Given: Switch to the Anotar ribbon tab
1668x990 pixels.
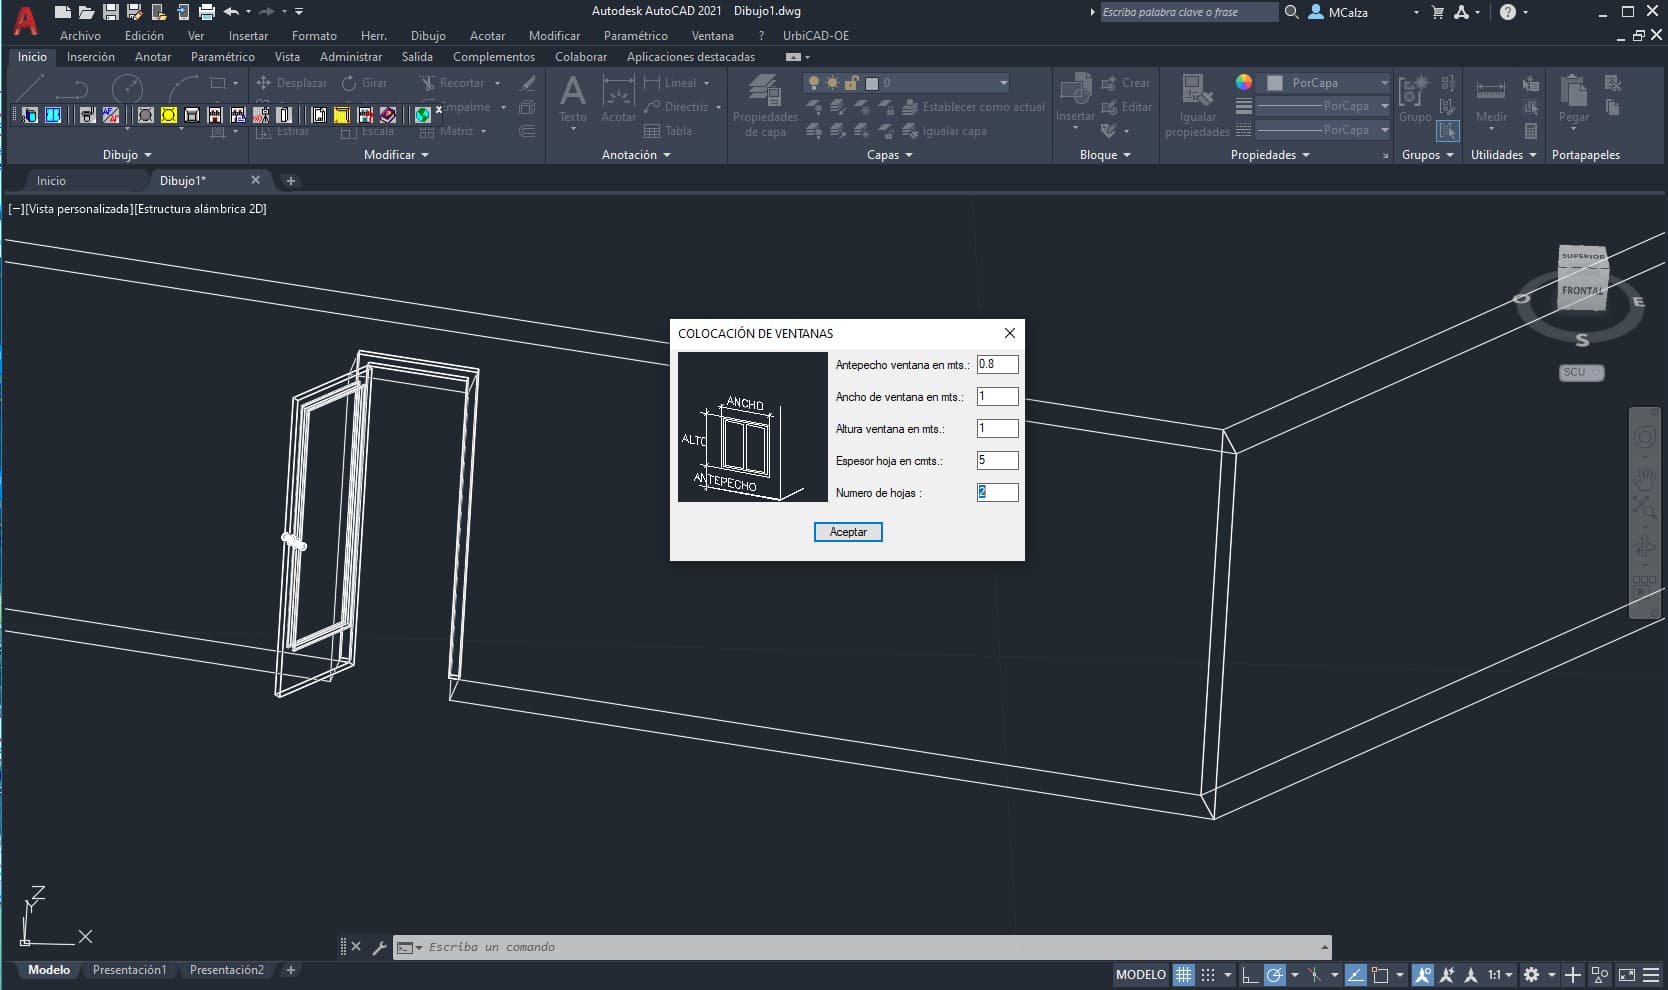Looking at the screenshot, I should click(x=153, y=57).
